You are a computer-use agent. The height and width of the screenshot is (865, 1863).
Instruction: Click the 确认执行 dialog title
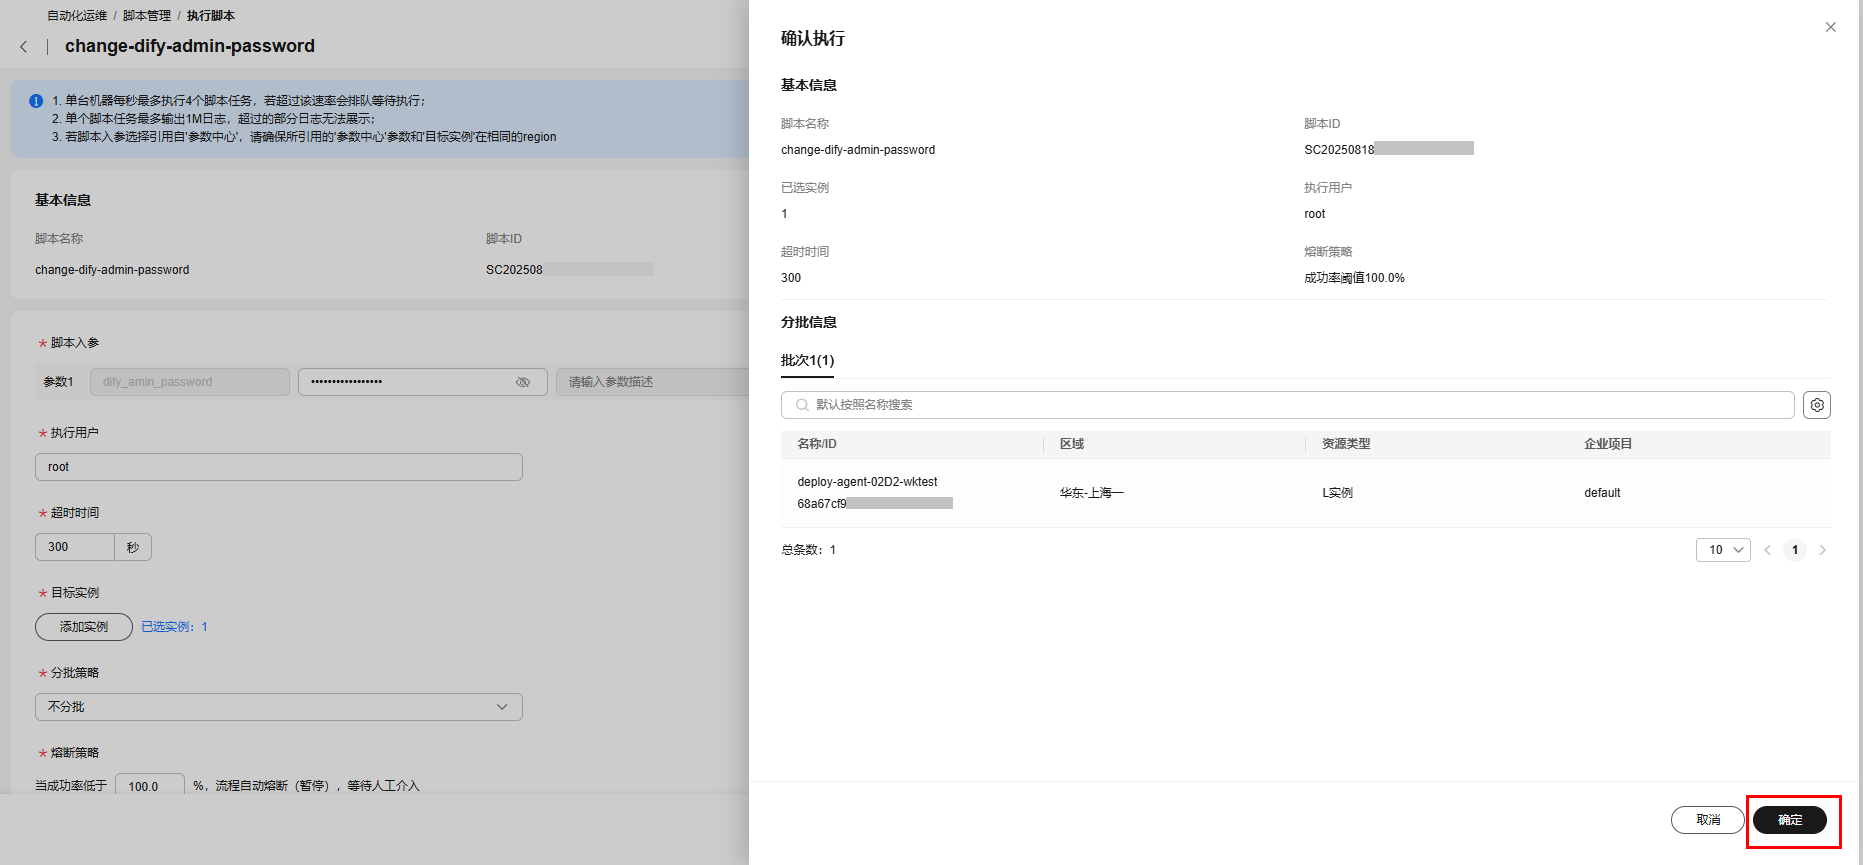(x=813, y=38)
